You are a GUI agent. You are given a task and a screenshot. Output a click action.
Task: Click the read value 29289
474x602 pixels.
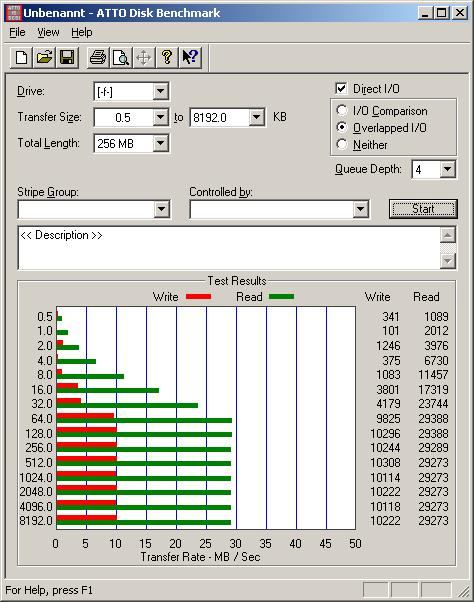pyautogui.click(x=433, y=448)
